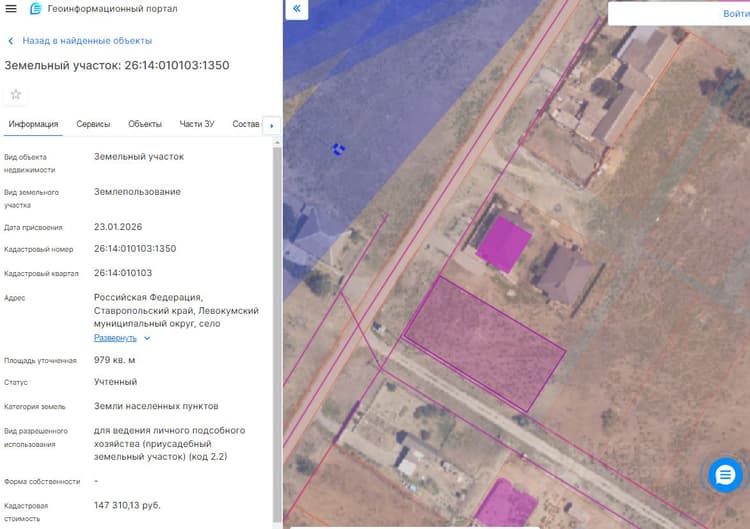The image size is (750, 529).
Task: Click cadastral cost 147 310,13 руб.
Action: [x=127, y=506]
